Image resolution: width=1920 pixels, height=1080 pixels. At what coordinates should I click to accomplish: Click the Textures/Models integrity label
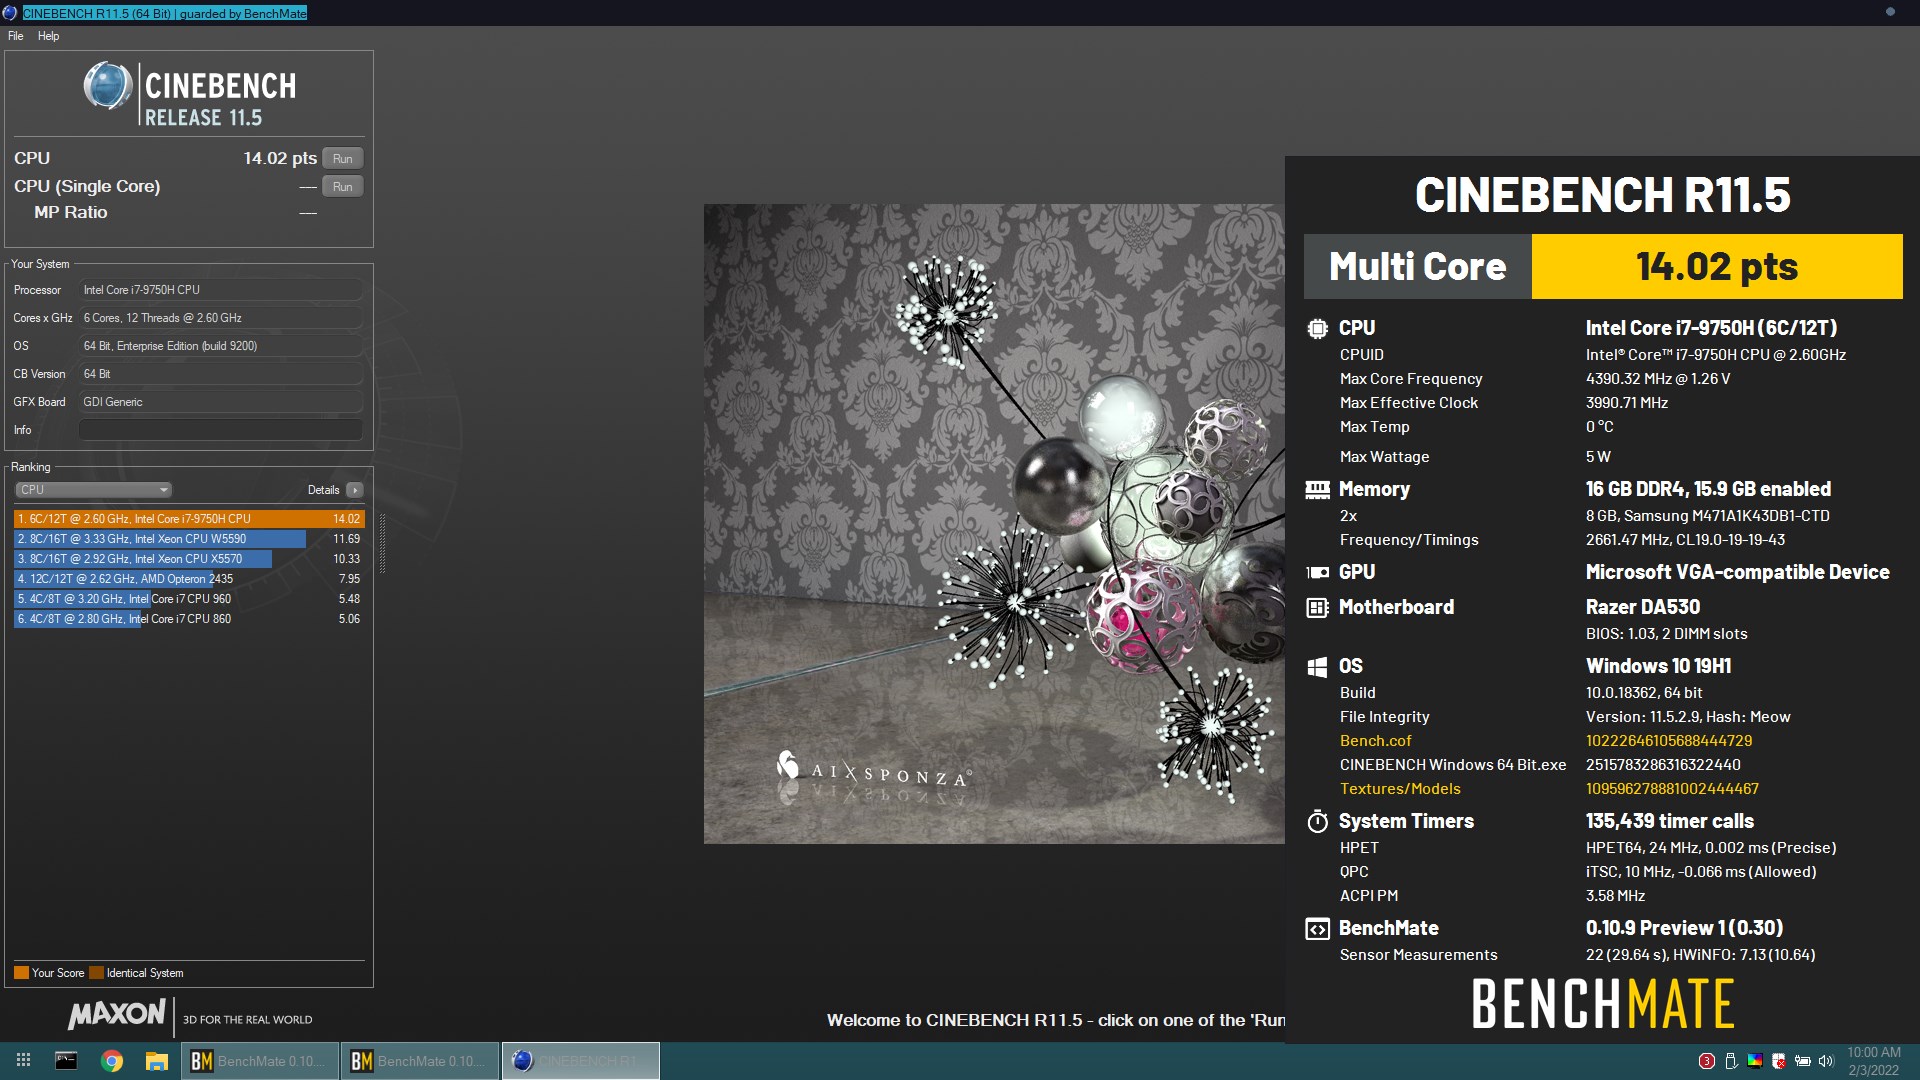click(x=1400, y=789)
